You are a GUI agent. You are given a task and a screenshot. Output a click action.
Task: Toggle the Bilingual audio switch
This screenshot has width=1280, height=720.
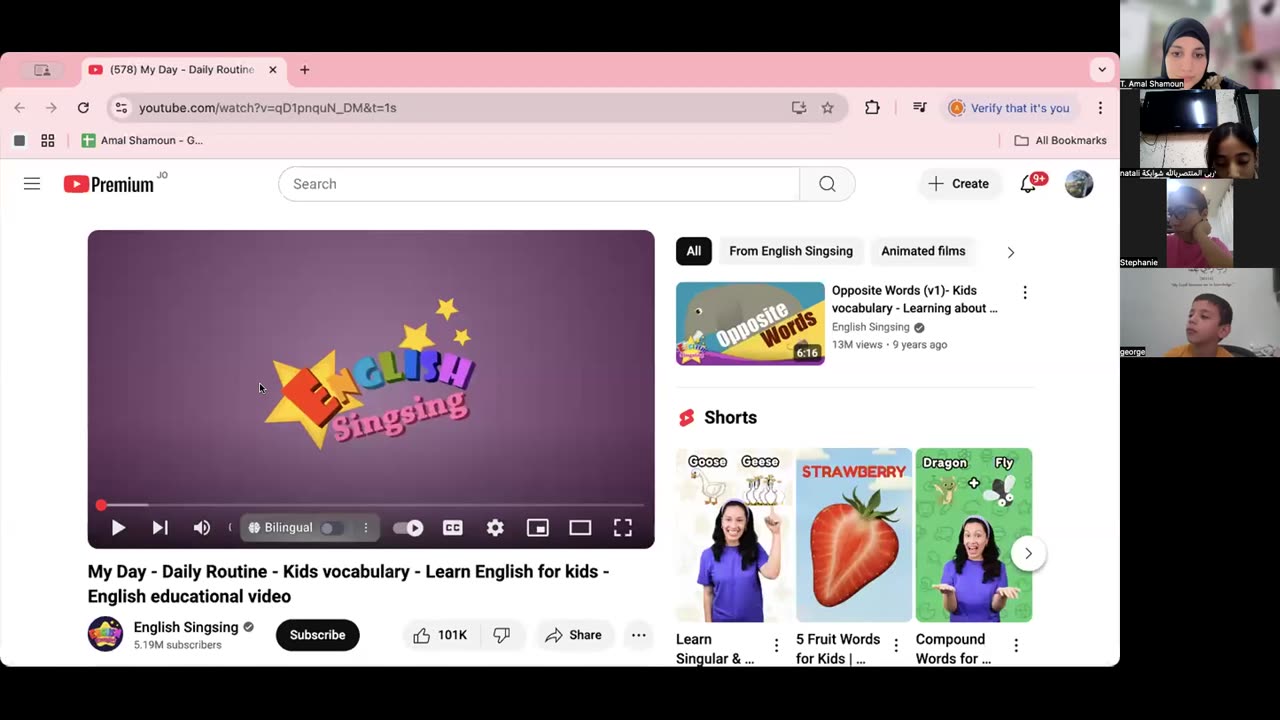coord(332,528)
